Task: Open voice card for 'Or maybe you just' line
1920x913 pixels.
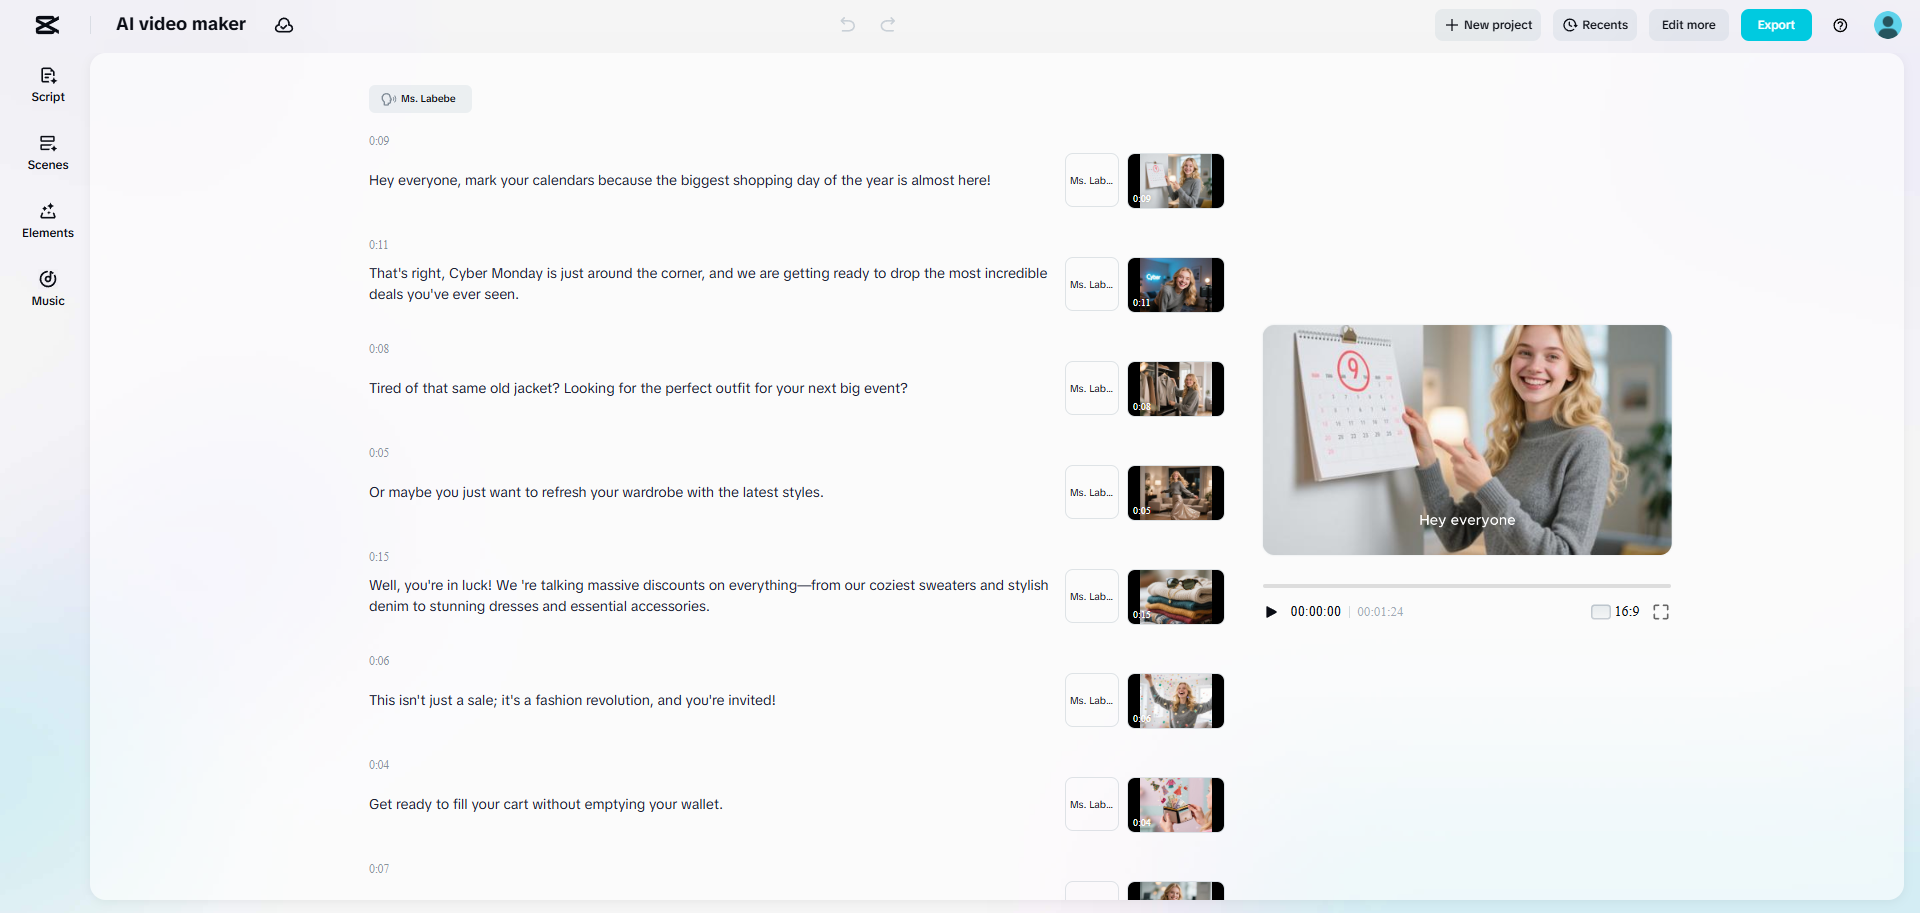Action: [1092, 492]
